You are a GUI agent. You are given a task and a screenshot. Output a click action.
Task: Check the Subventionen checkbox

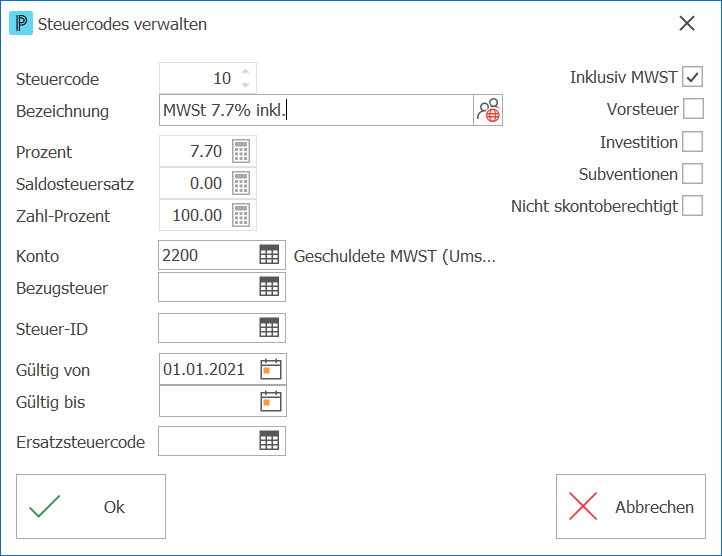(693, 174)
